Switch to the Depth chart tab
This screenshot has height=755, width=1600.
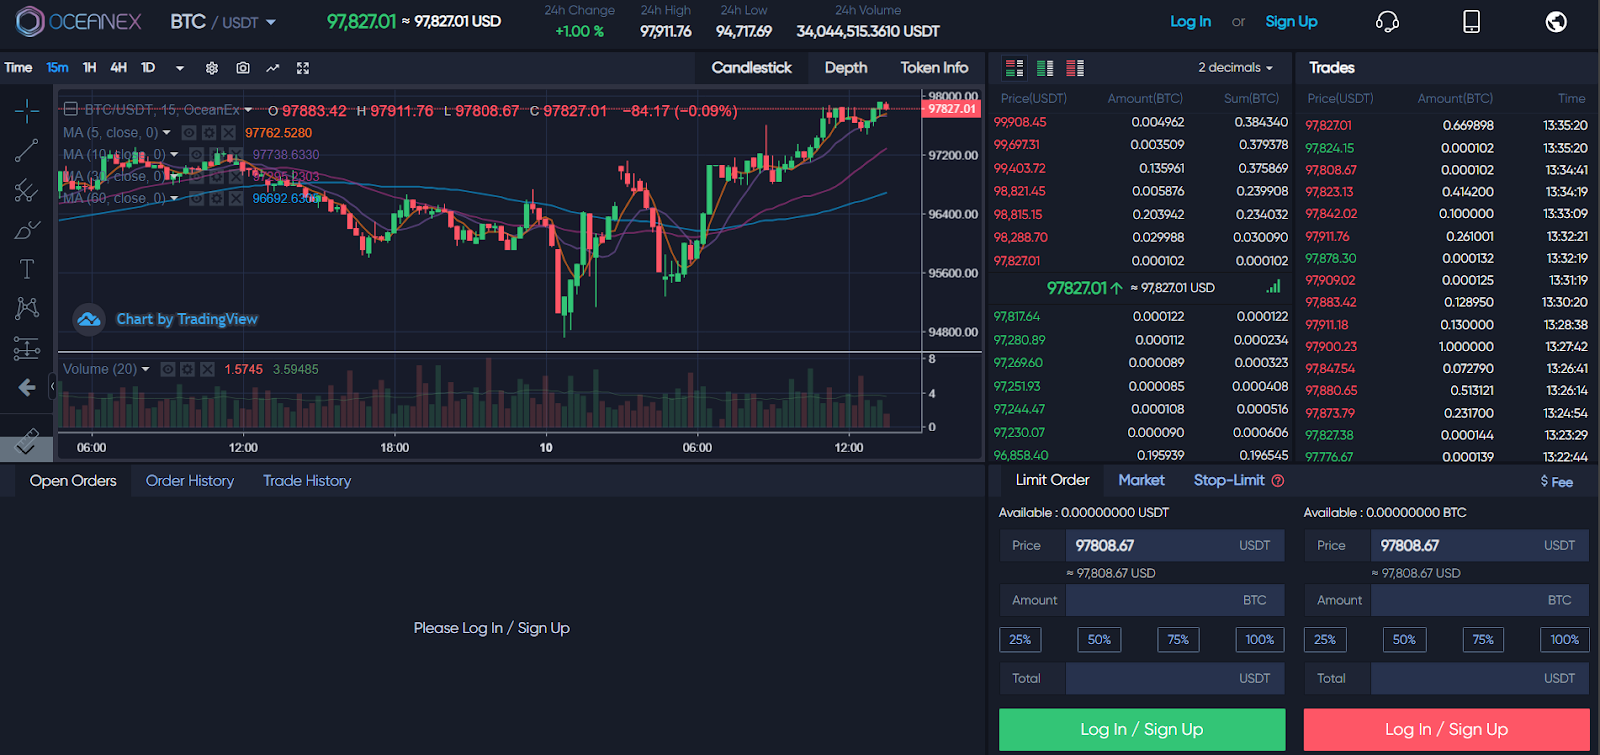(x=846, y=68)
